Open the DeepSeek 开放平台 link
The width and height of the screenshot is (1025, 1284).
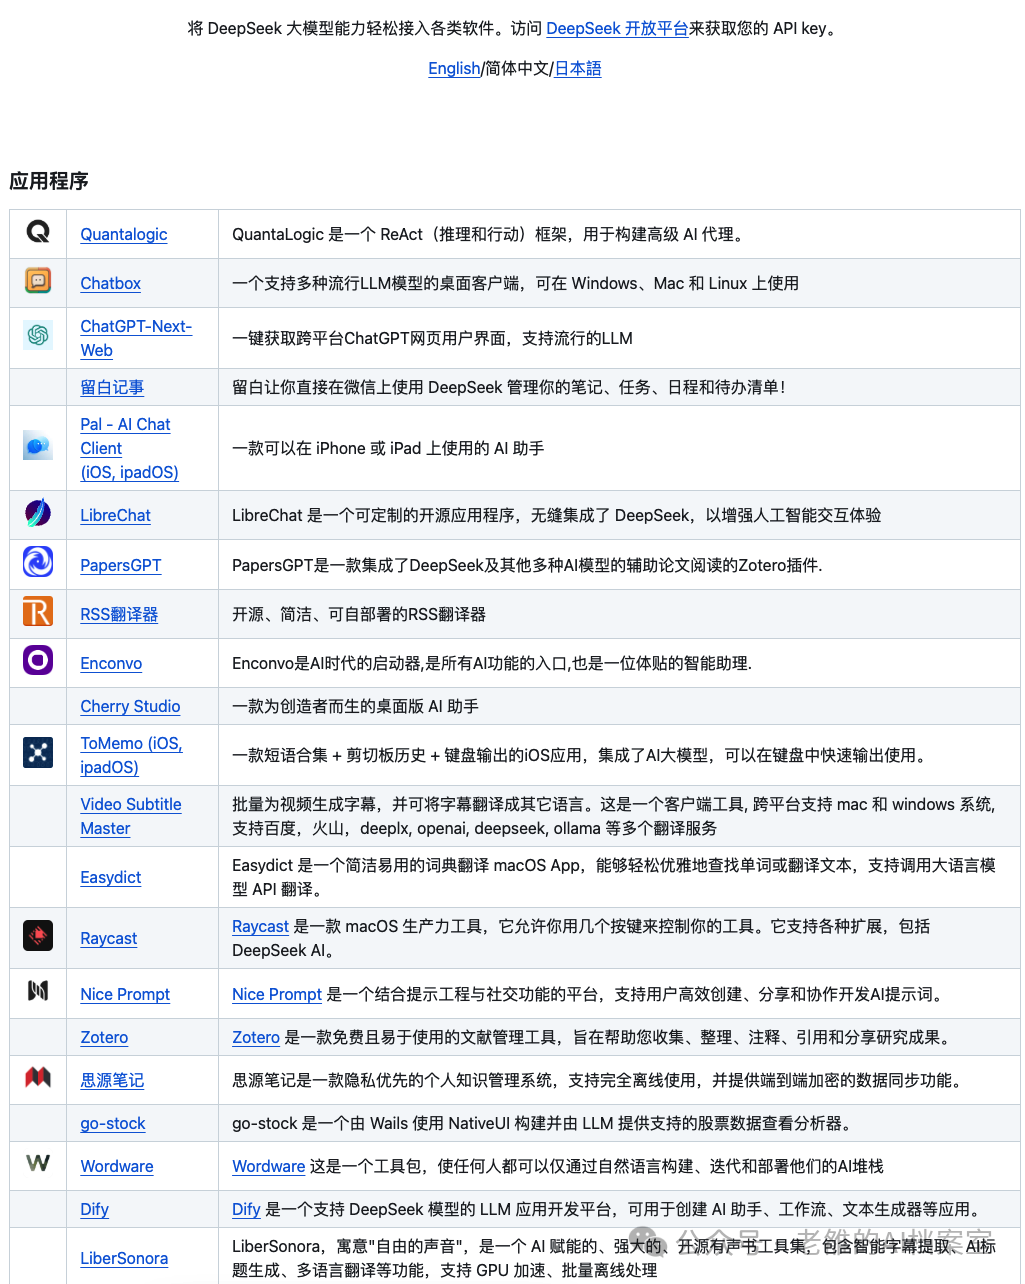pyautogui.click(x=617, y=28)
